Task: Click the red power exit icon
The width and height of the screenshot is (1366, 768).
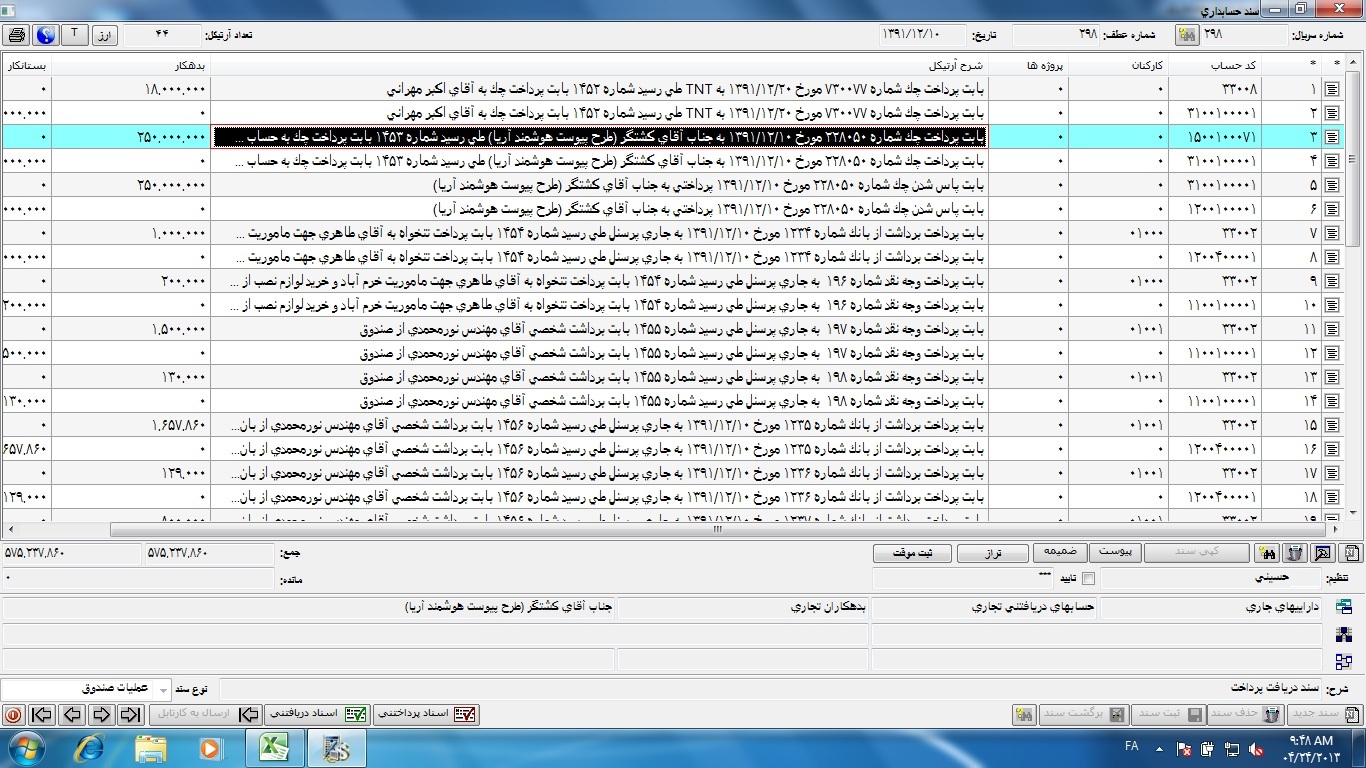Action: pos(13,715)
